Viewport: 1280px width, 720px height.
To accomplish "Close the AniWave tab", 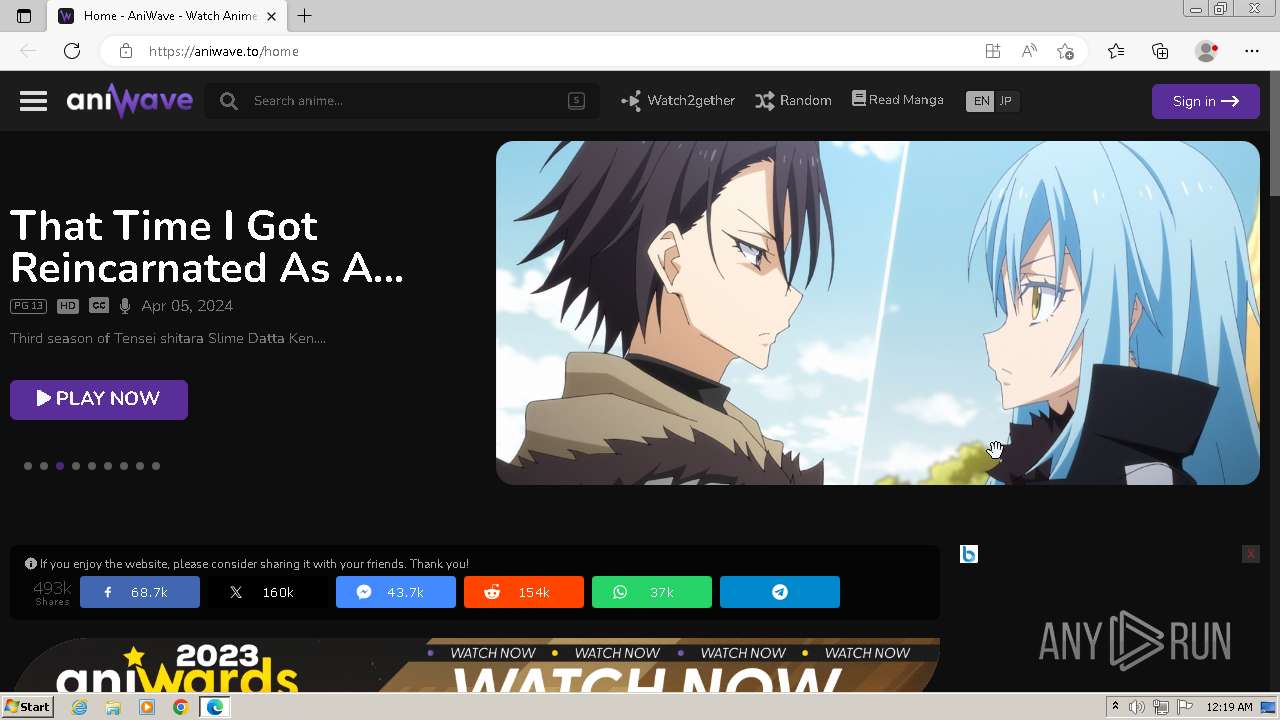I will (x=271, y=16).
